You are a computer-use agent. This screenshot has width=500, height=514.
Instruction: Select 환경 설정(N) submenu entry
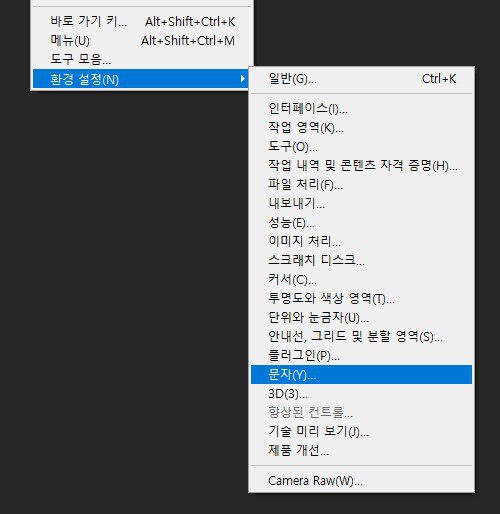point(141,79)
